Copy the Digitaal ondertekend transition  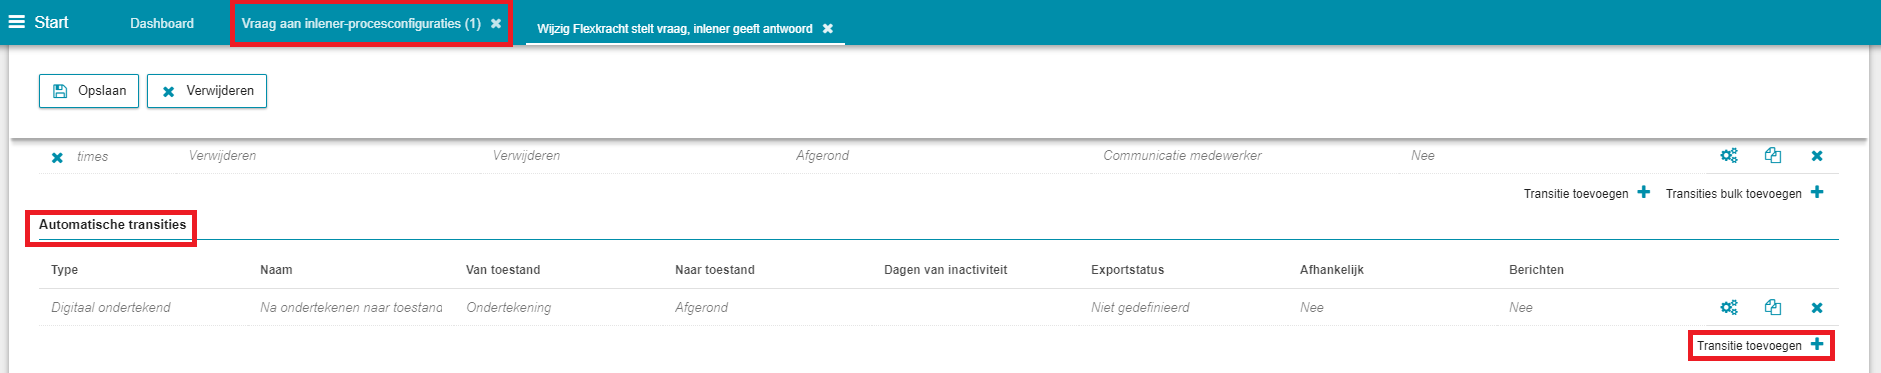point(1773,307)
